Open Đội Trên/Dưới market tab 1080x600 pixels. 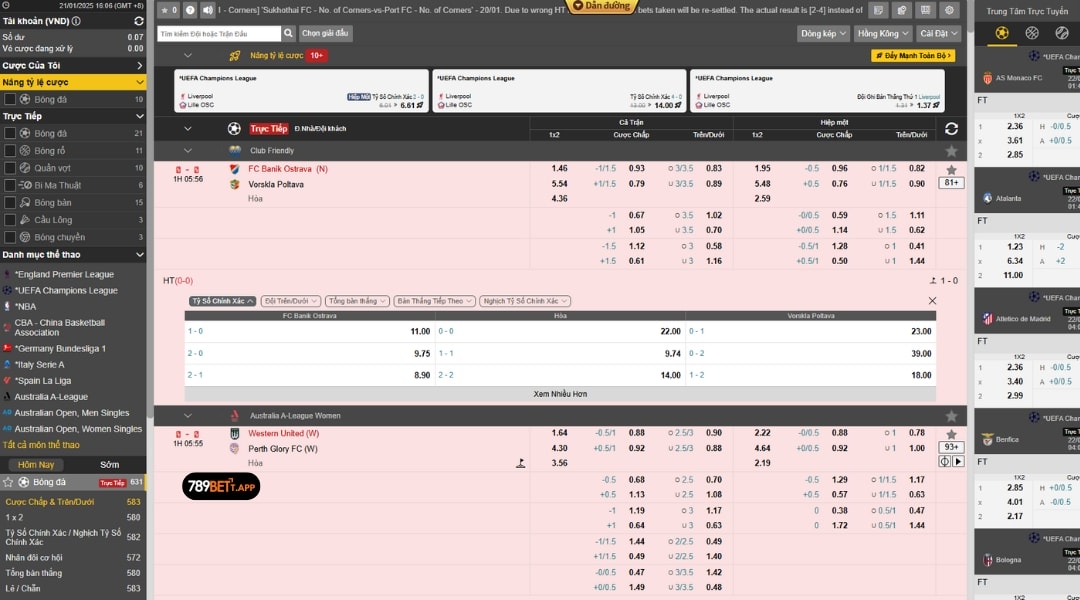(x=291, y=301)
